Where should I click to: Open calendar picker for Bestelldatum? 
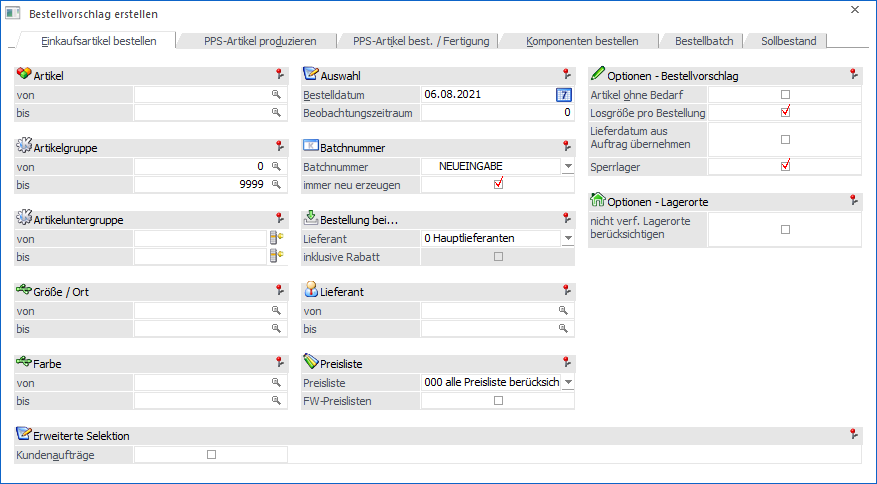[564, 95]
